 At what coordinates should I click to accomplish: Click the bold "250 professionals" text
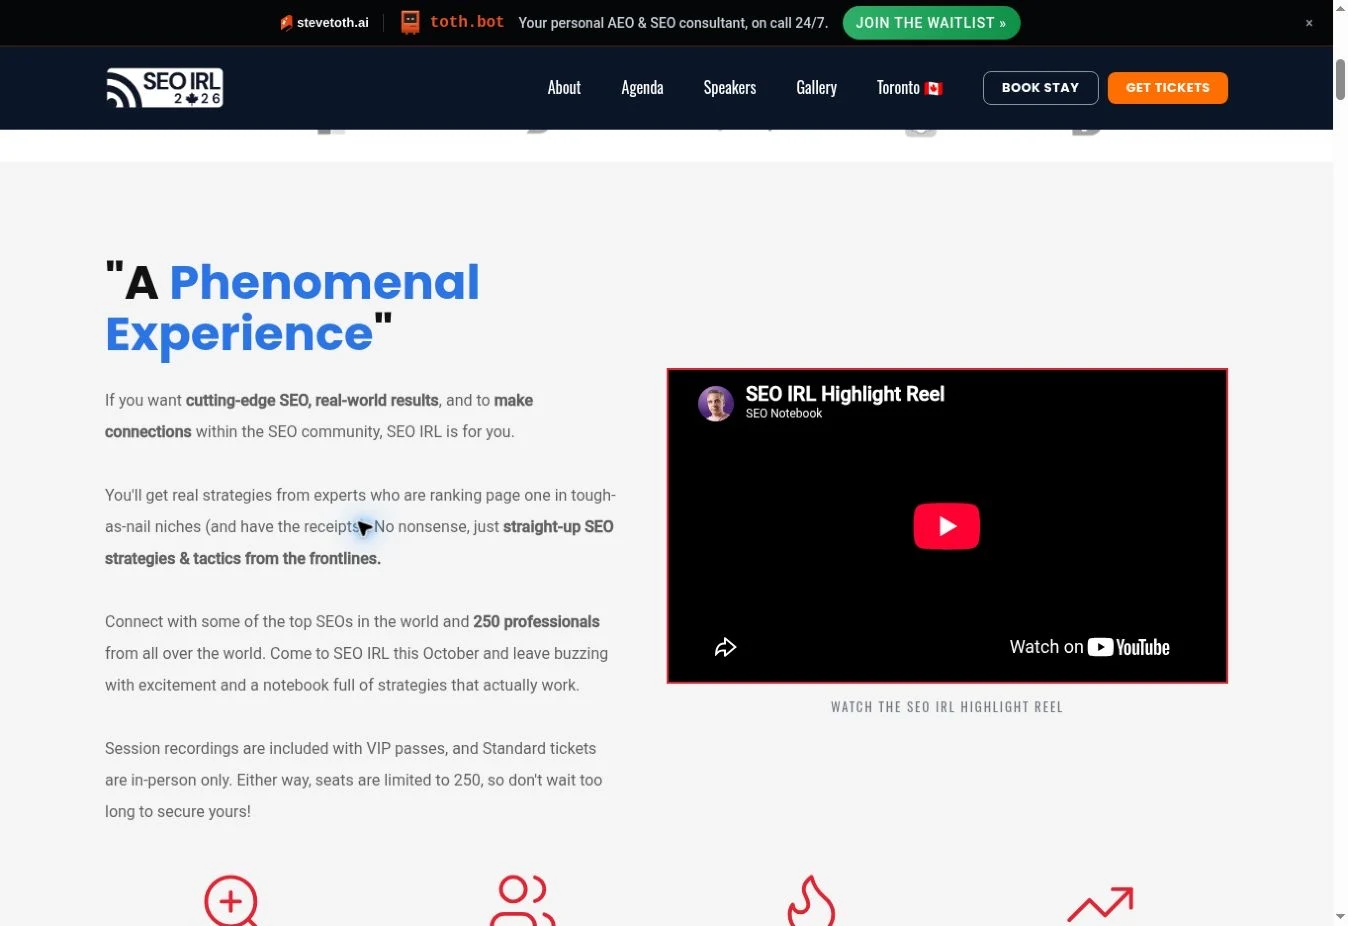click(x=536, y=622)
